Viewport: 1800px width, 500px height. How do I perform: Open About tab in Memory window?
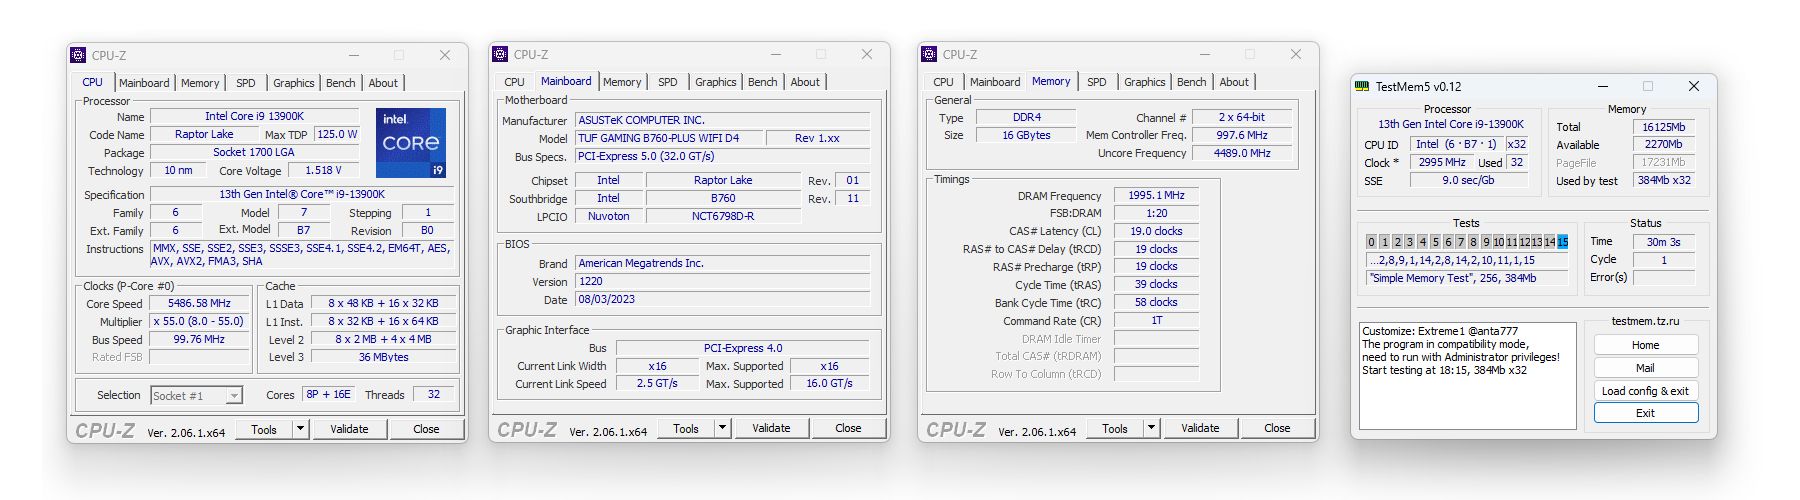[1234, 82]
